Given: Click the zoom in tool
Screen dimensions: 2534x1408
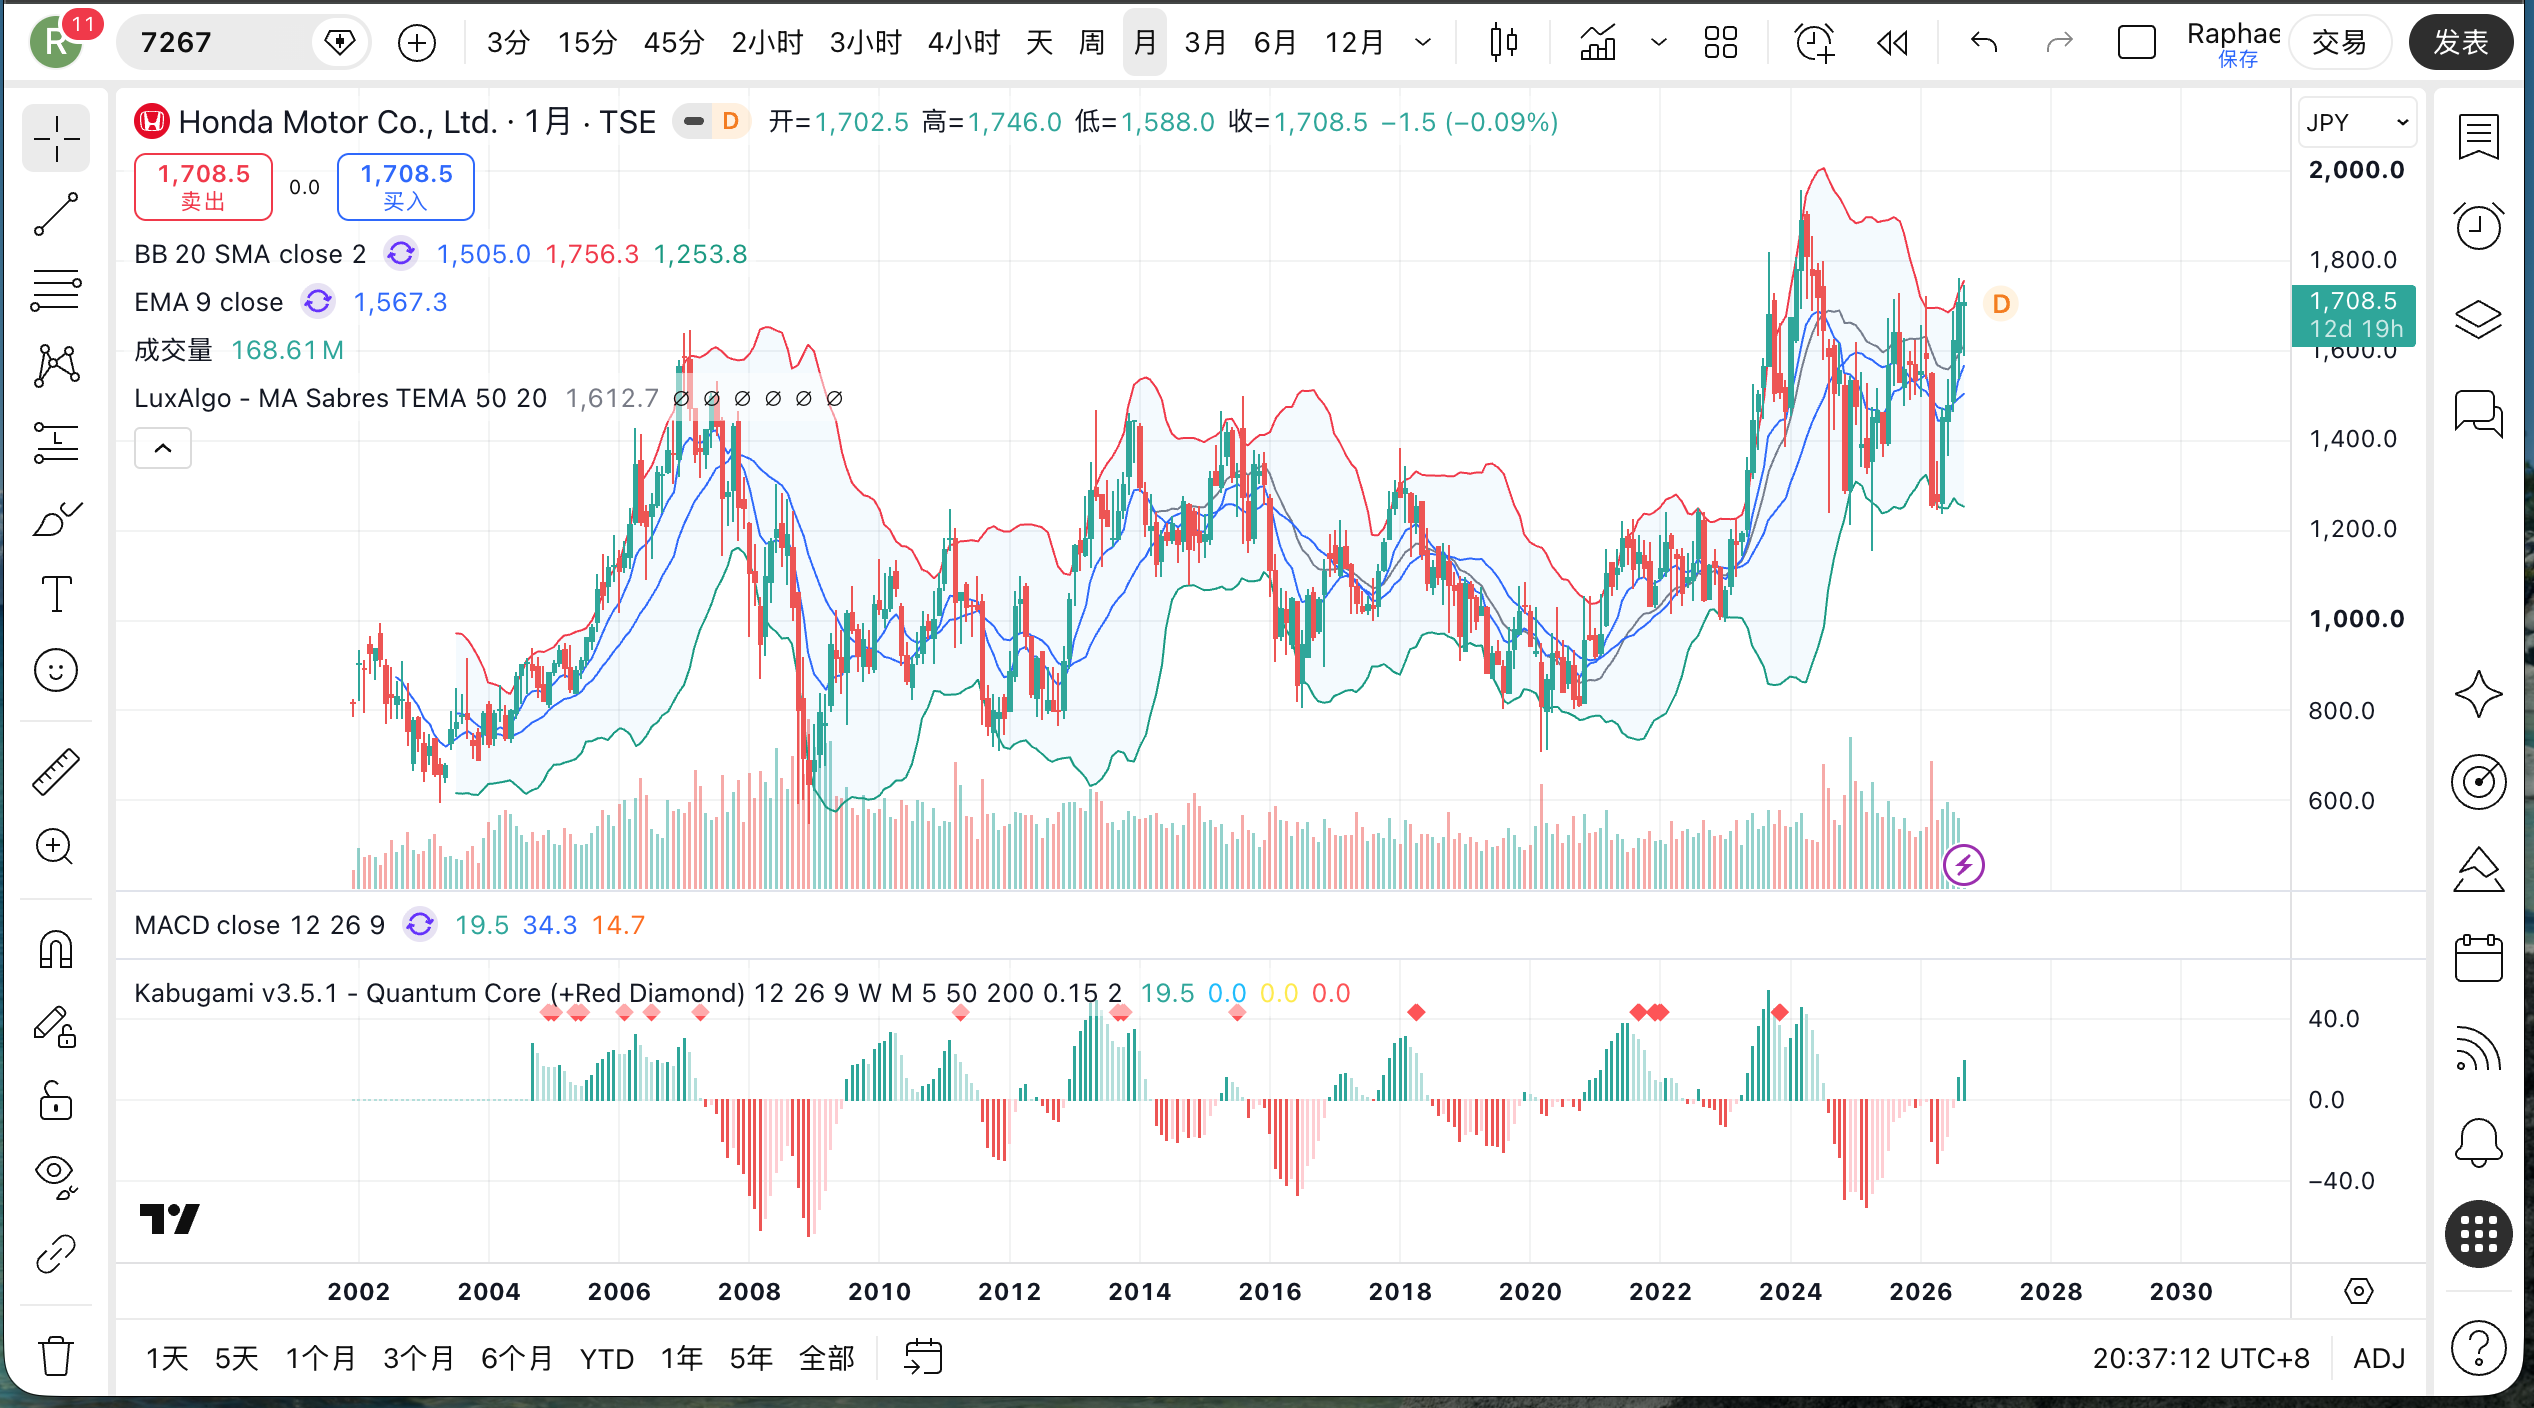Looking at the screenshot, I should click(56, 847).
